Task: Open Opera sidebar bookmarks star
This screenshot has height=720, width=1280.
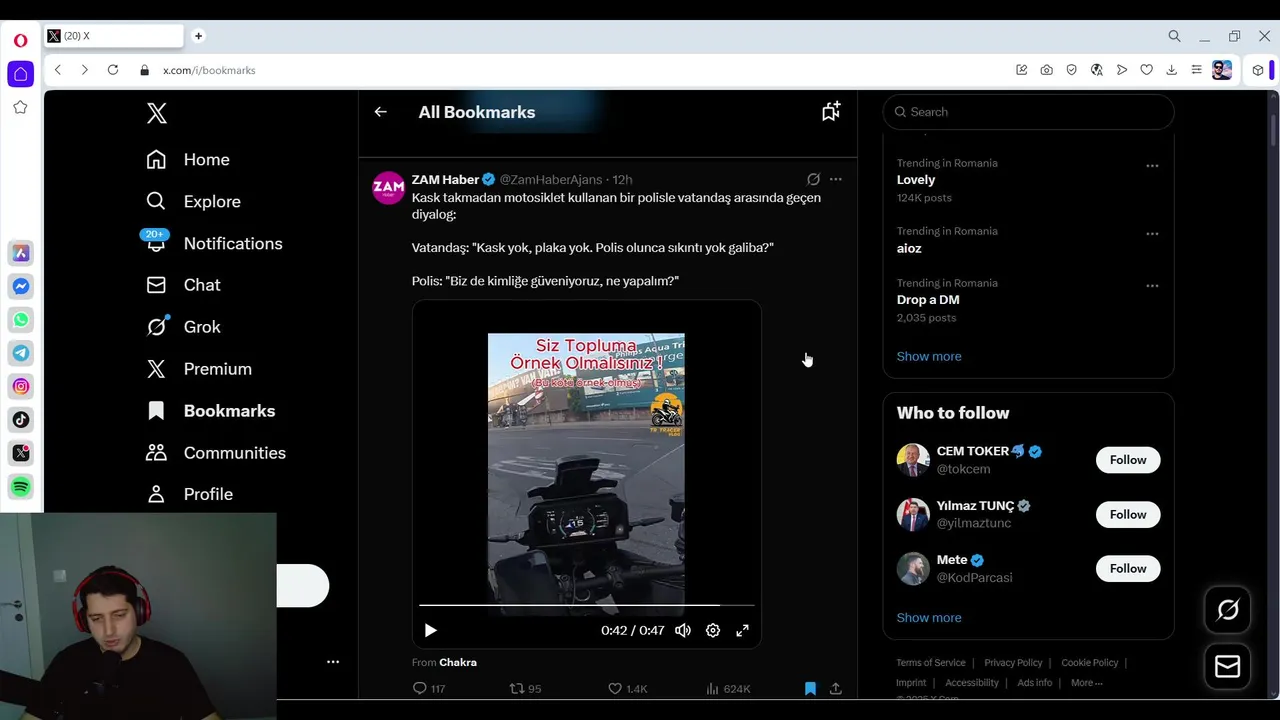Action: [x=20, y=107]
